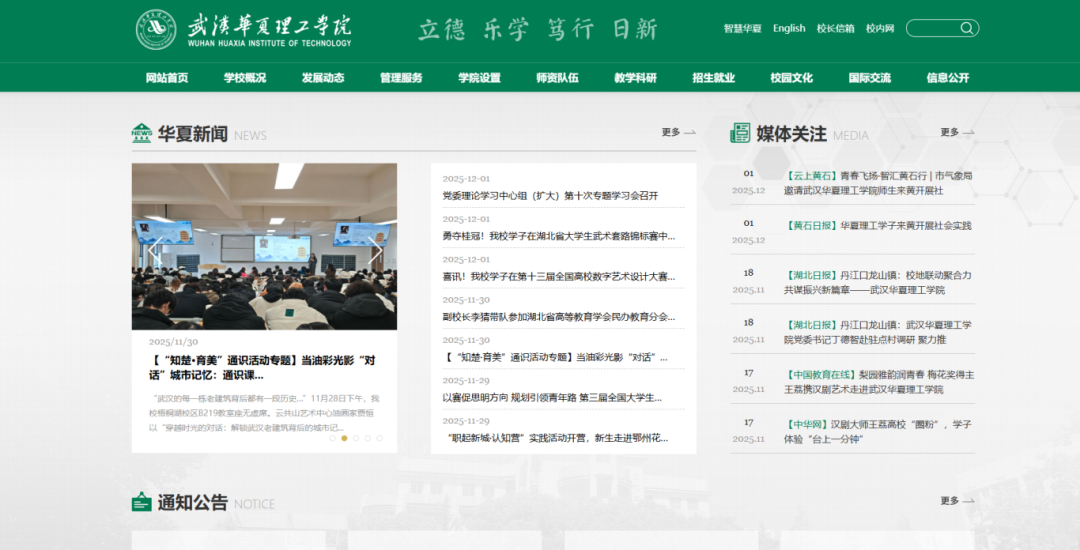Select the fourth carousel dot
Image resolution: width=1080 pixels, height=550 pixels.
point(368,438)
